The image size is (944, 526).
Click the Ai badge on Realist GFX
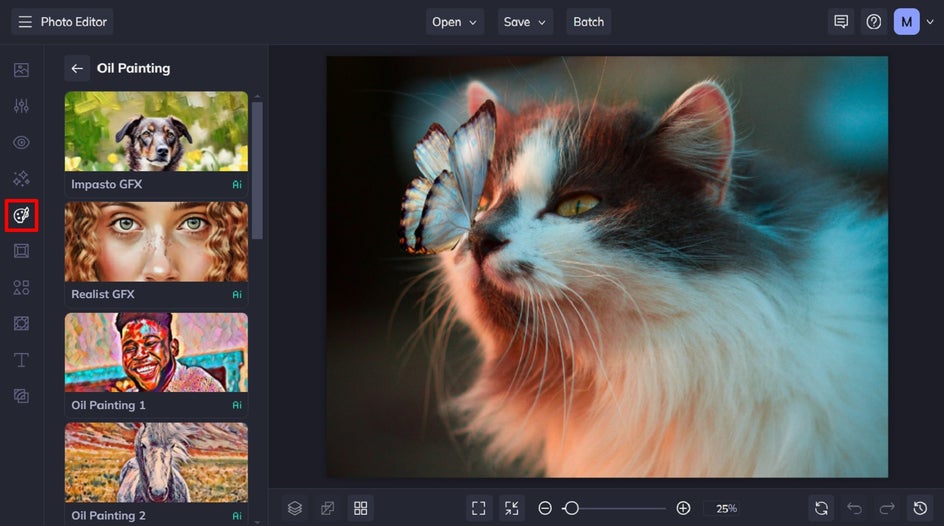coord(237,295)
